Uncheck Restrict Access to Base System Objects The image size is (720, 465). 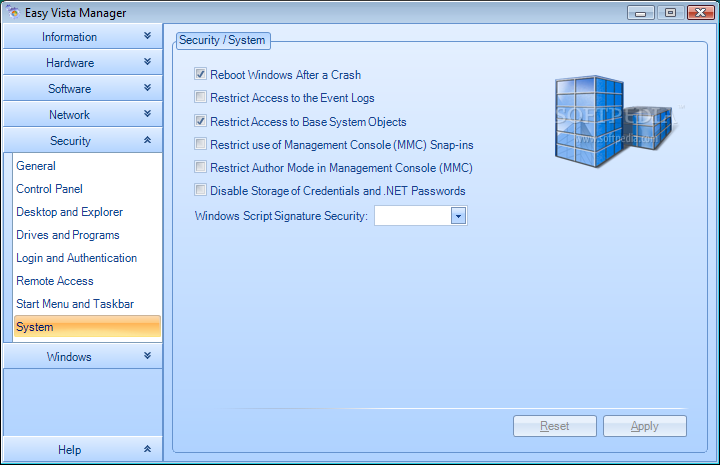pos(200,121)
